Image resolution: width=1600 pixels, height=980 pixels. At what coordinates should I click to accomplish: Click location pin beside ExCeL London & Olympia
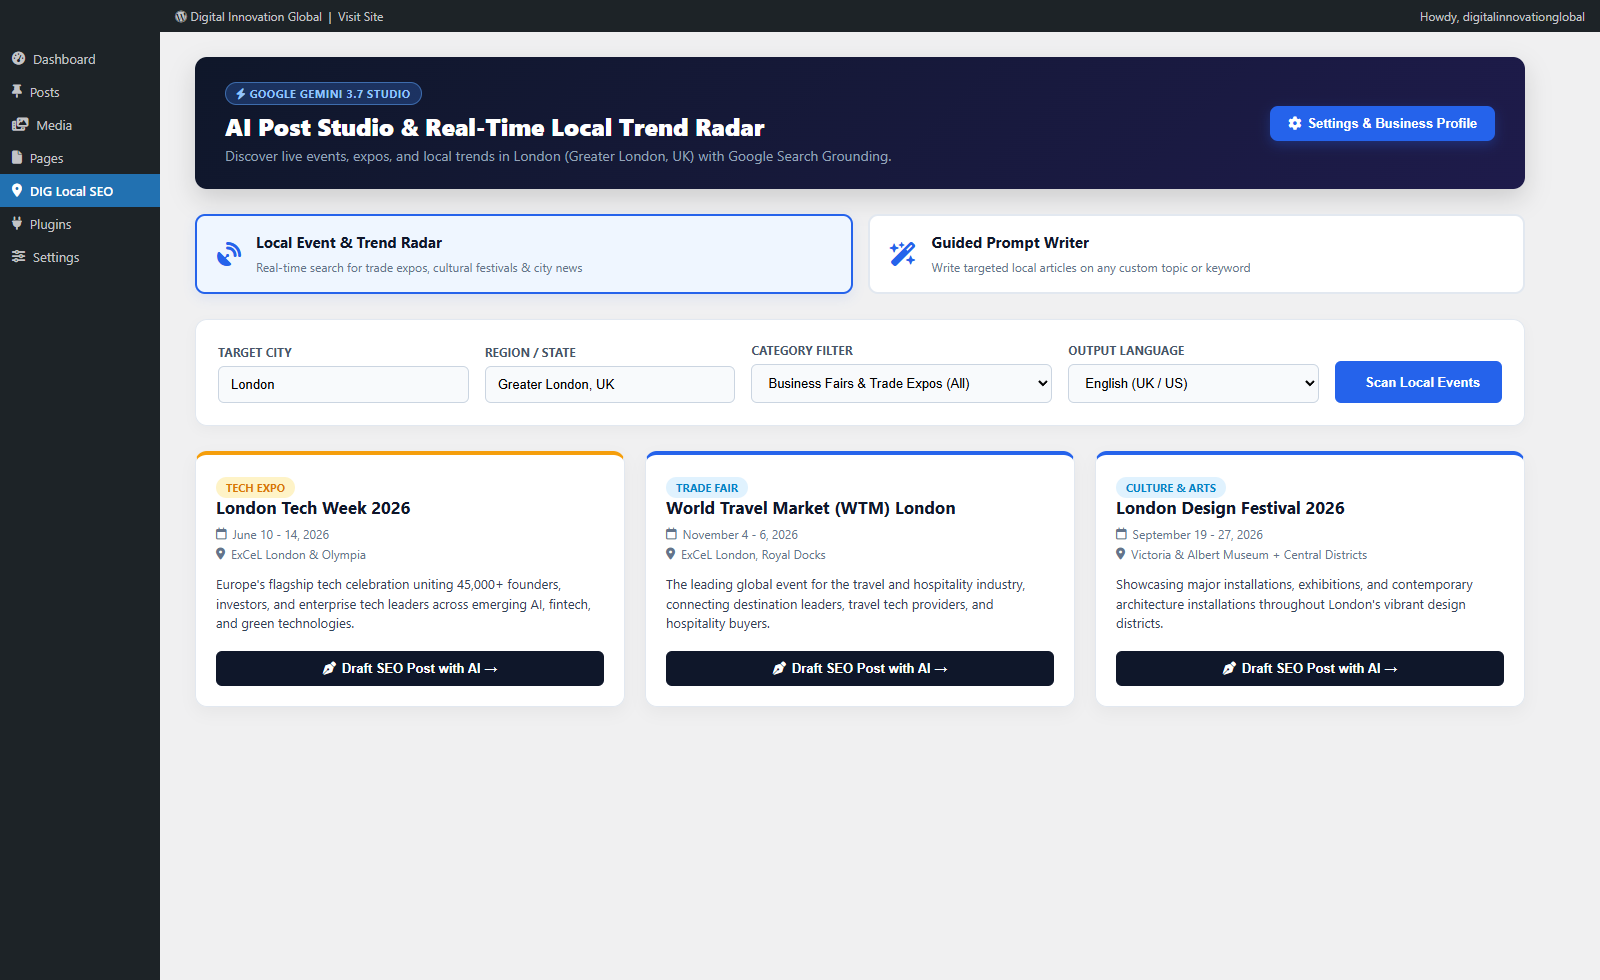221,554
